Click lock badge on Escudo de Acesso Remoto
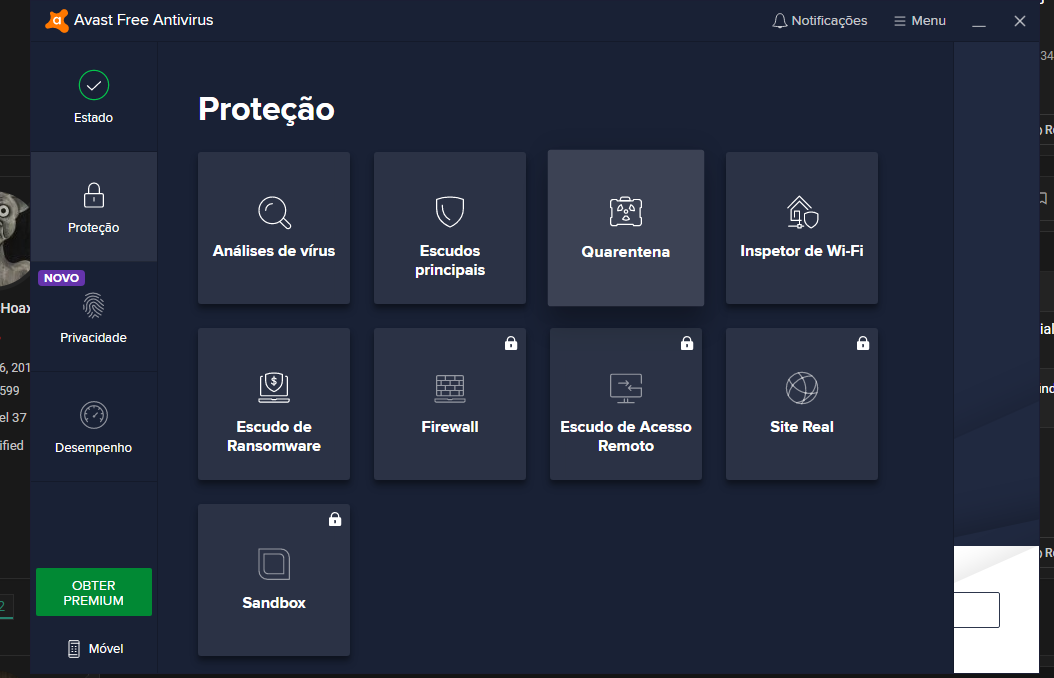 (687, 343)
